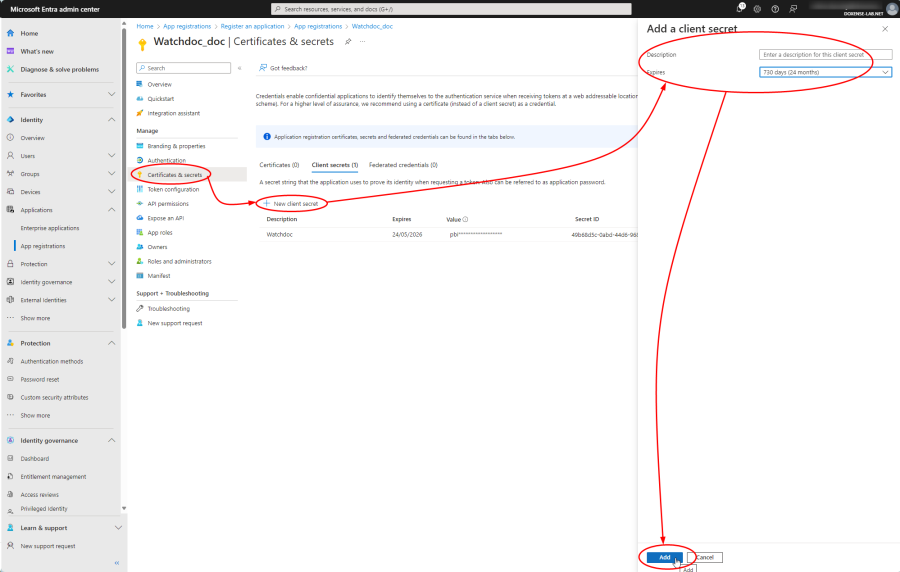Click the feedback icon in top bar
900x572 pixels.
click(792, 9)
